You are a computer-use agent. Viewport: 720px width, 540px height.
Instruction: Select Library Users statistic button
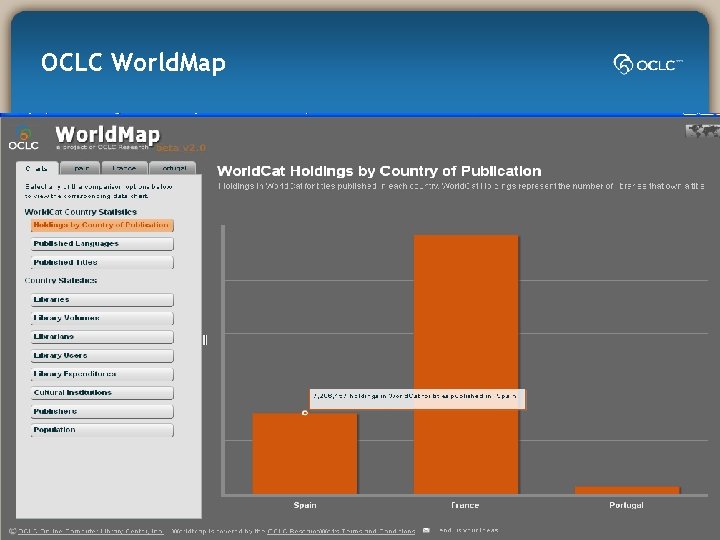tap(102, 356)
